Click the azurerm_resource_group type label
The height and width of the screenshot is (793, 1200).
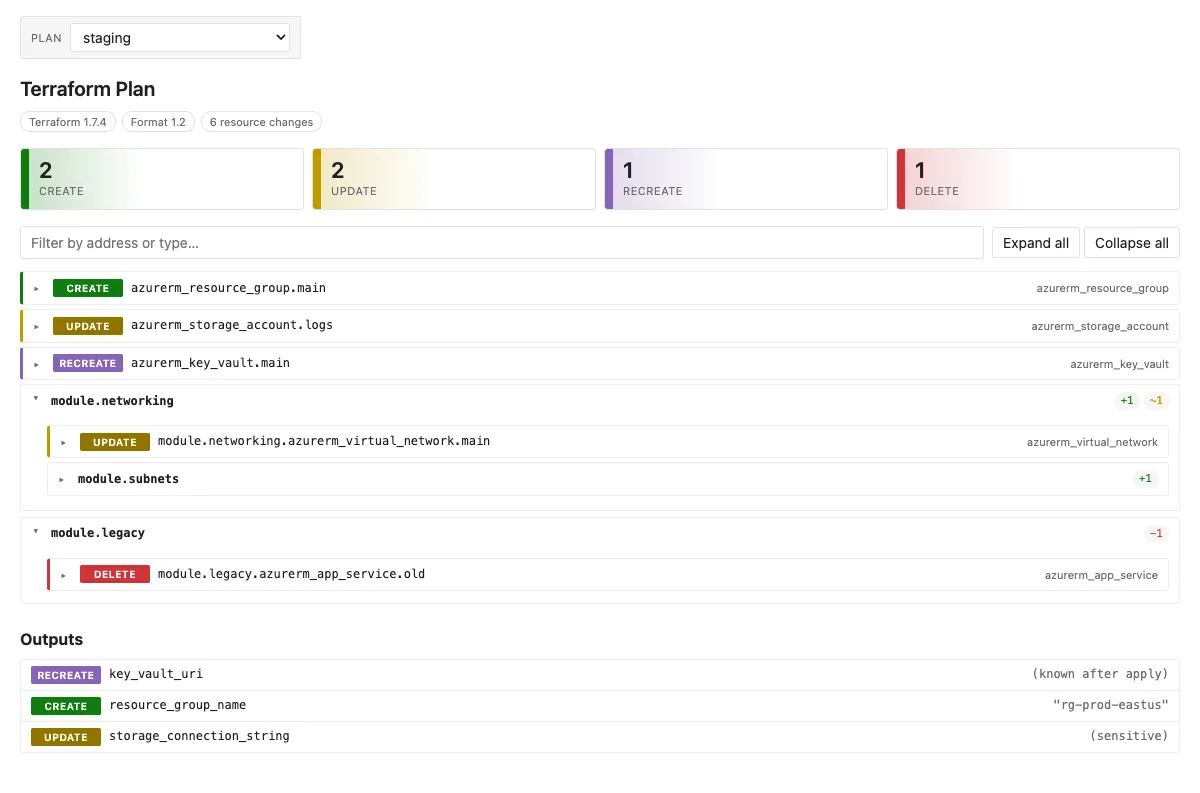[1102, 288]
